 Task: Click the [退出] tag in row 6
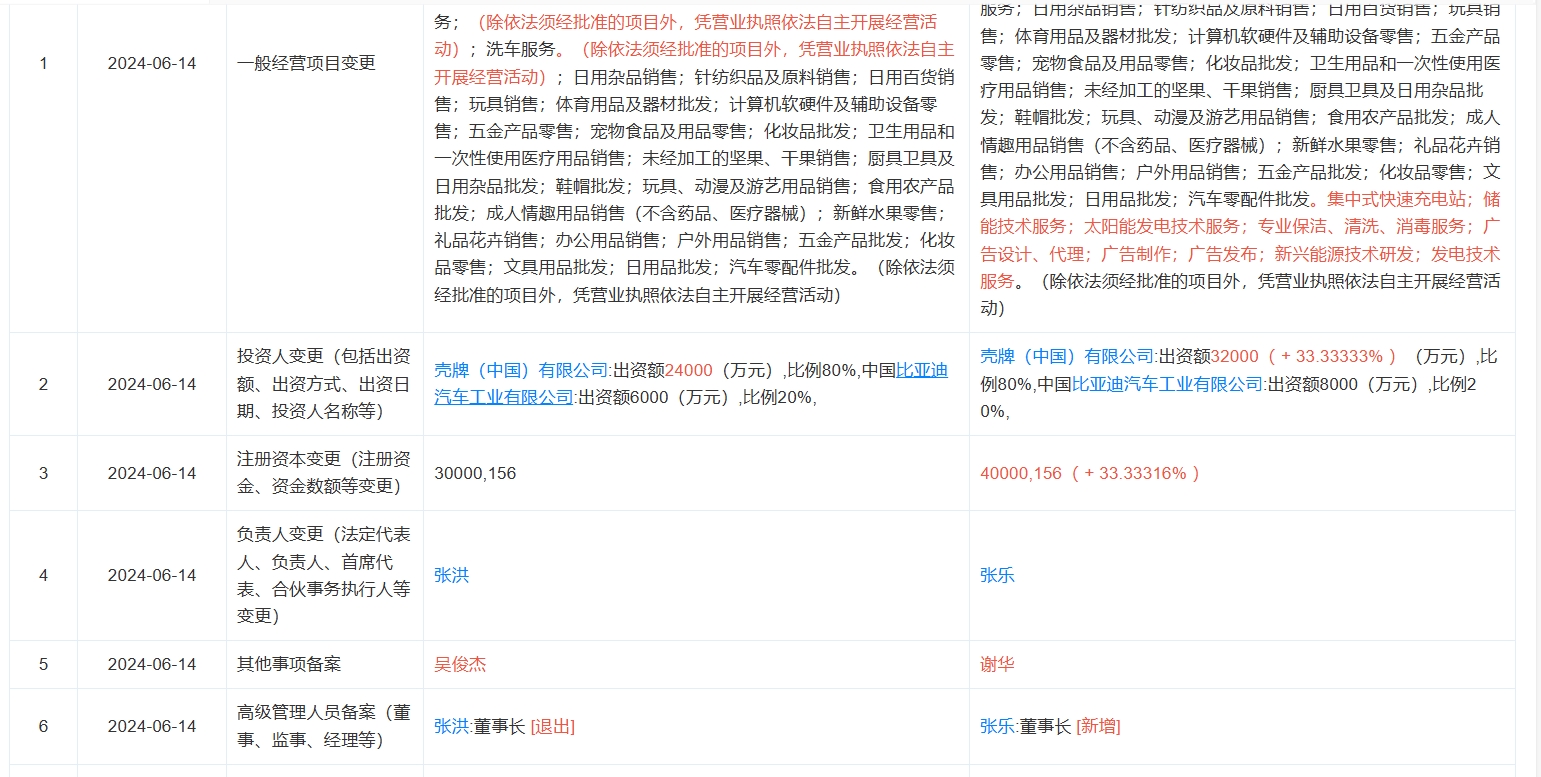tap(552, 726)
